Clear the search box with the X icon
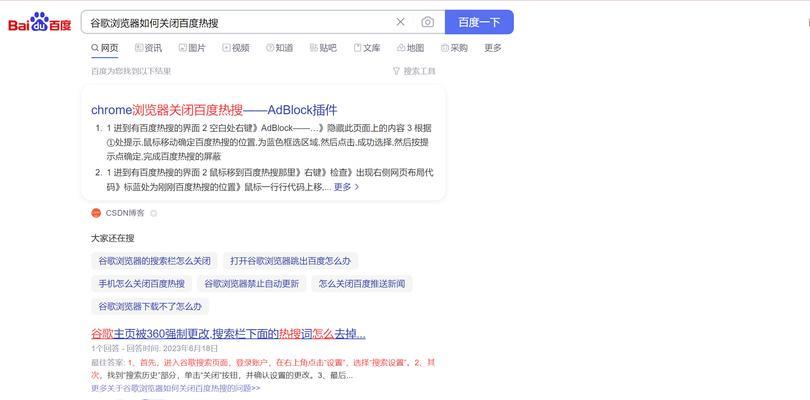This screenshot has width=810, height=400. [400, 22]
